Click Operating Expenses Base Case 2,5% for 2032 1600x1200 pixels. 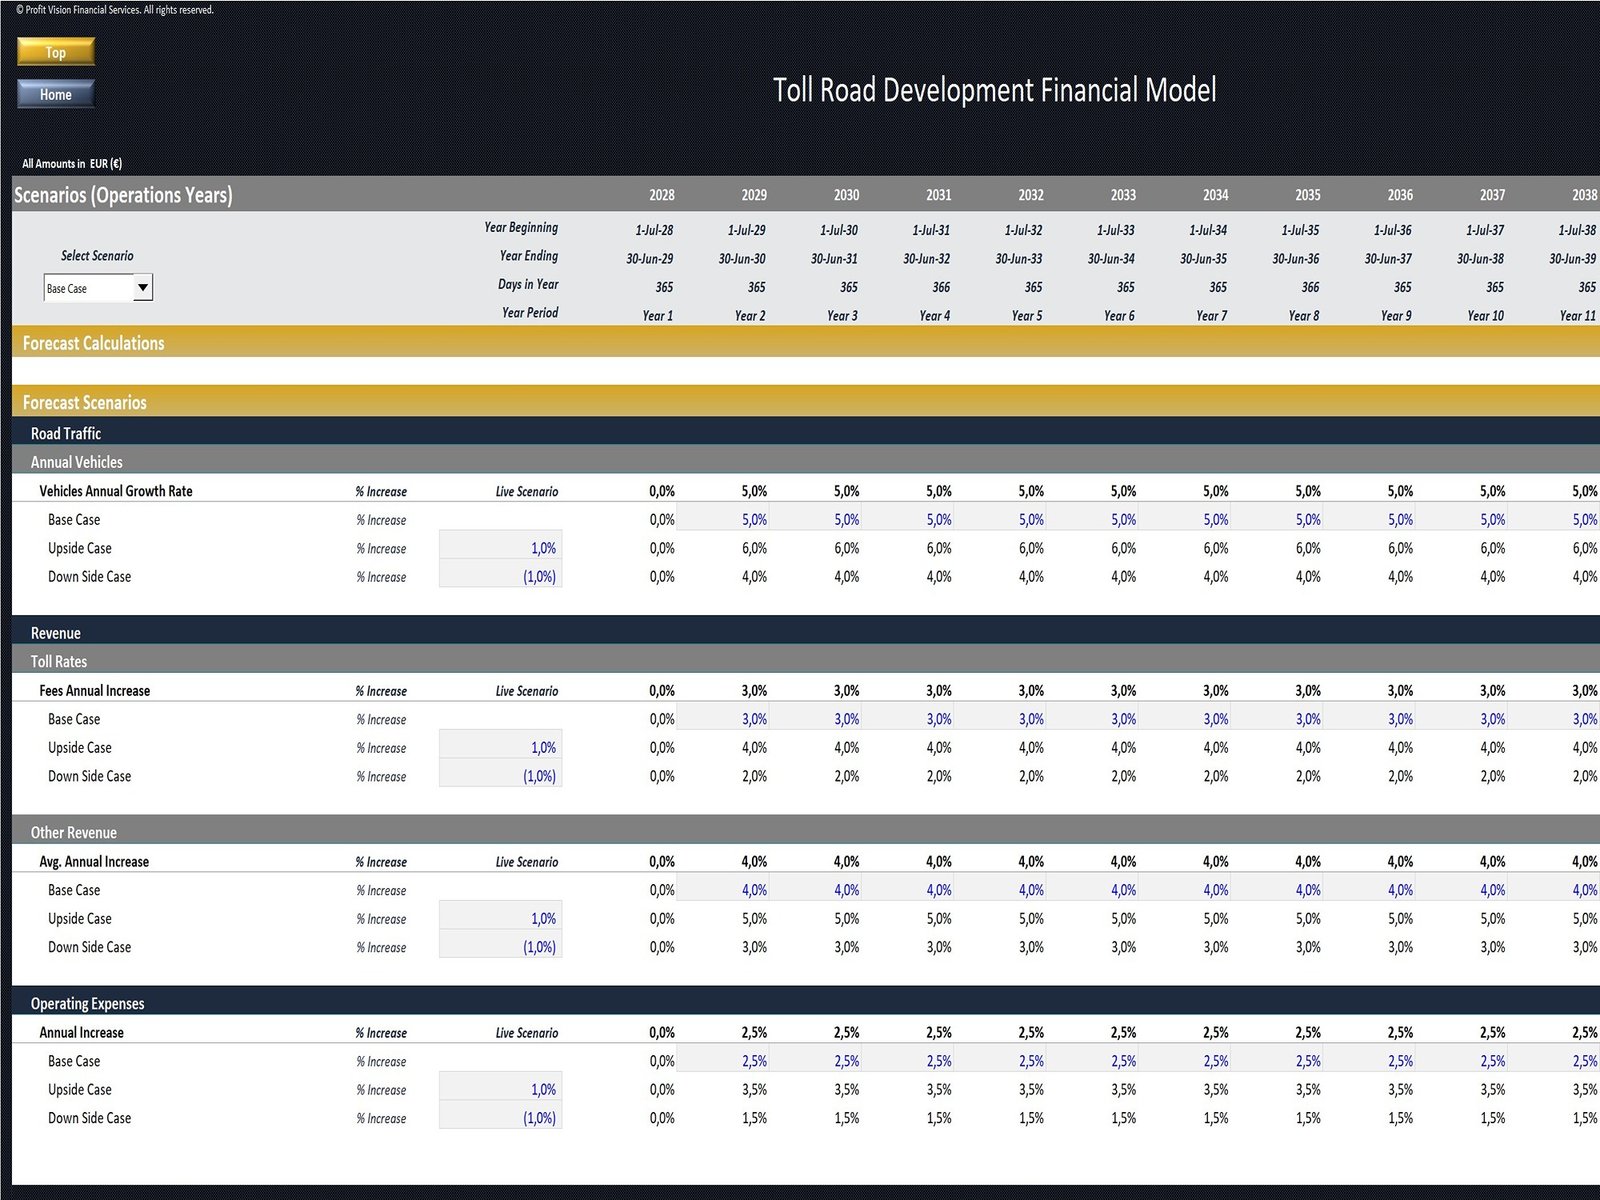click(1030, 1061)
